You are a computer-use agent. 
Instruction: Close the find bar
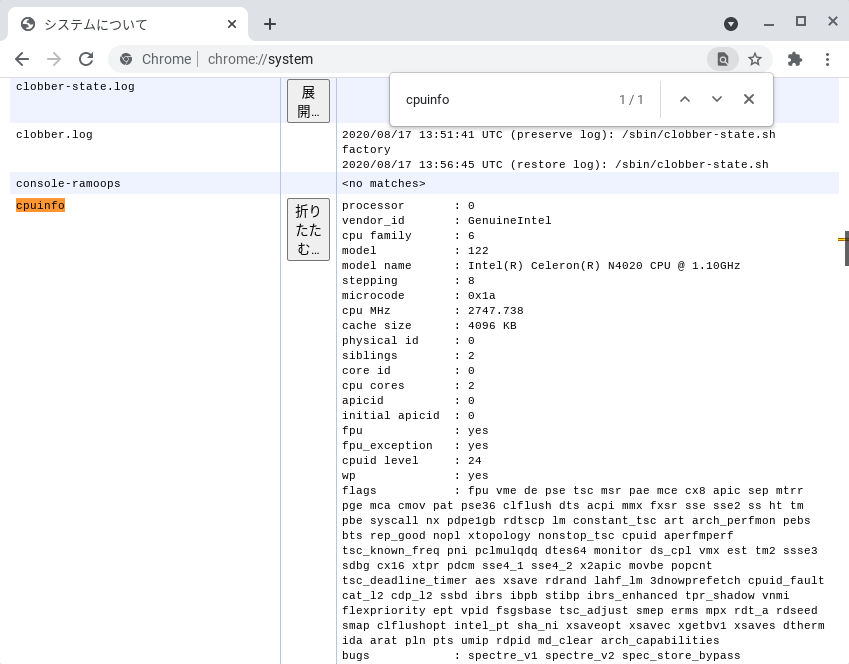tap(749, 99)
